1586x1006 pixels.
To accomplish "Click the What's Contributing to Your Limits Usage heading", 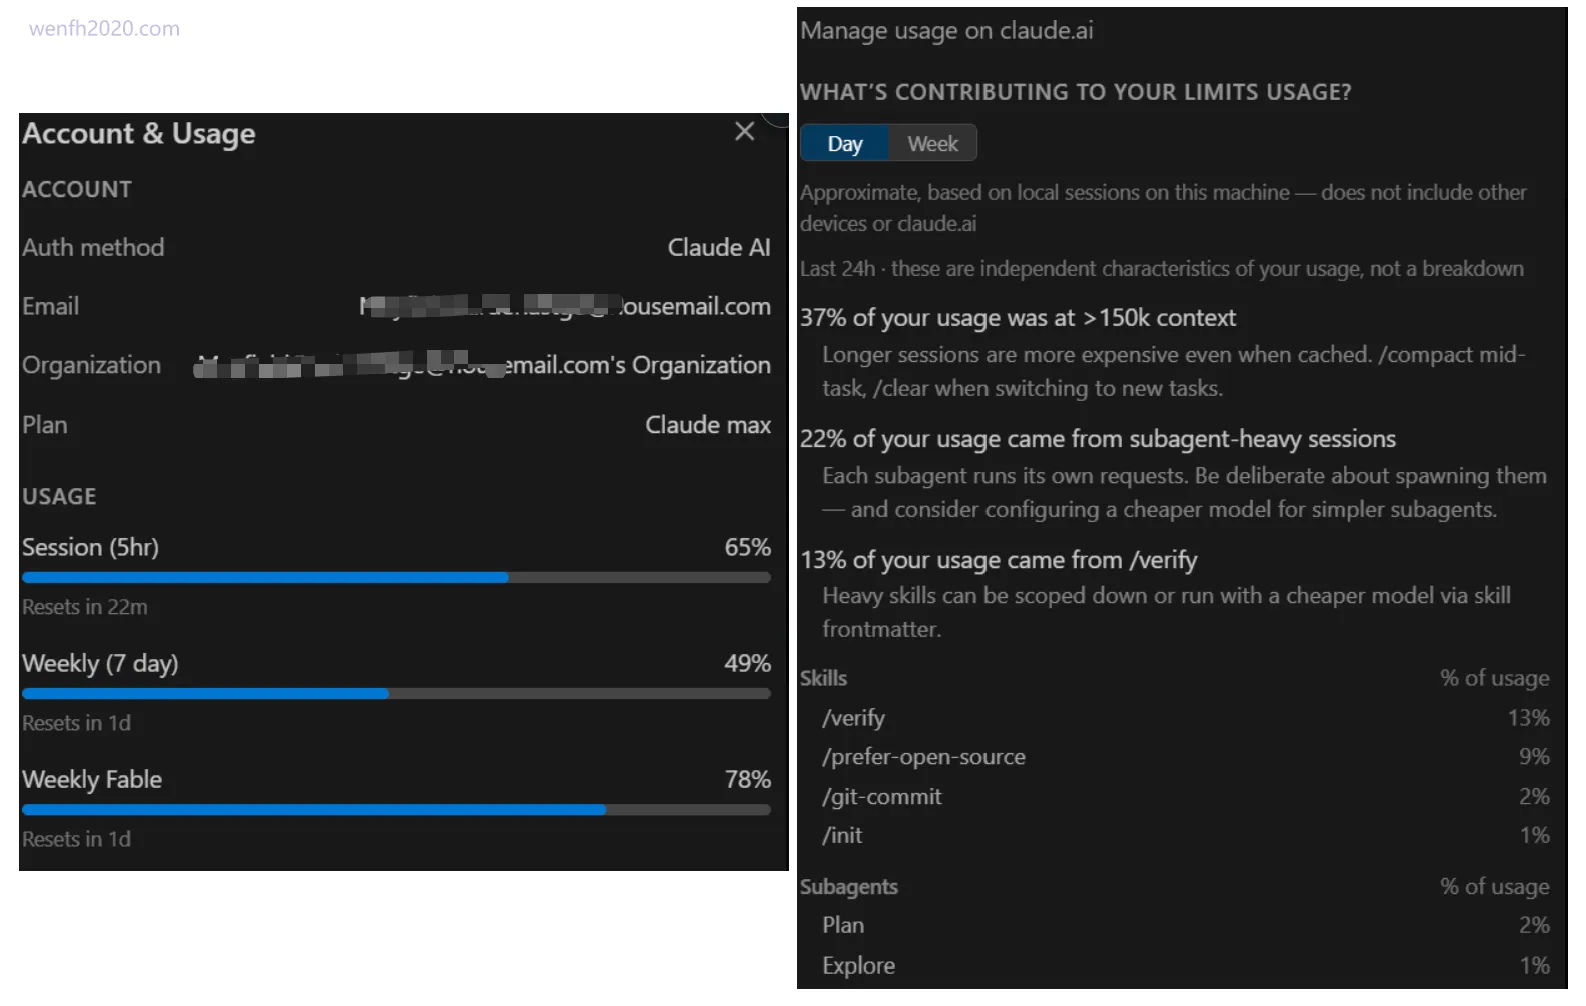I will (x=1076, y=93).
